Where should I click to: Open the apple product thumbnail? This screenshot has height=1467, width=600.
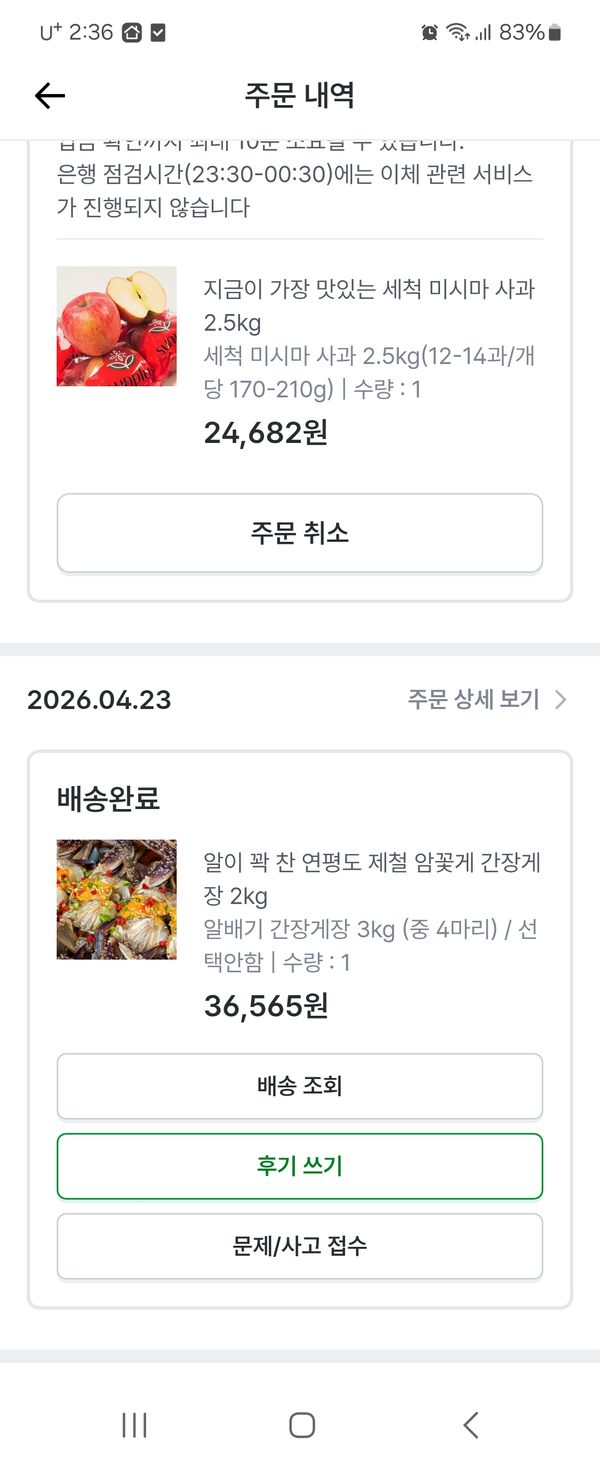[x=117, y=326]
